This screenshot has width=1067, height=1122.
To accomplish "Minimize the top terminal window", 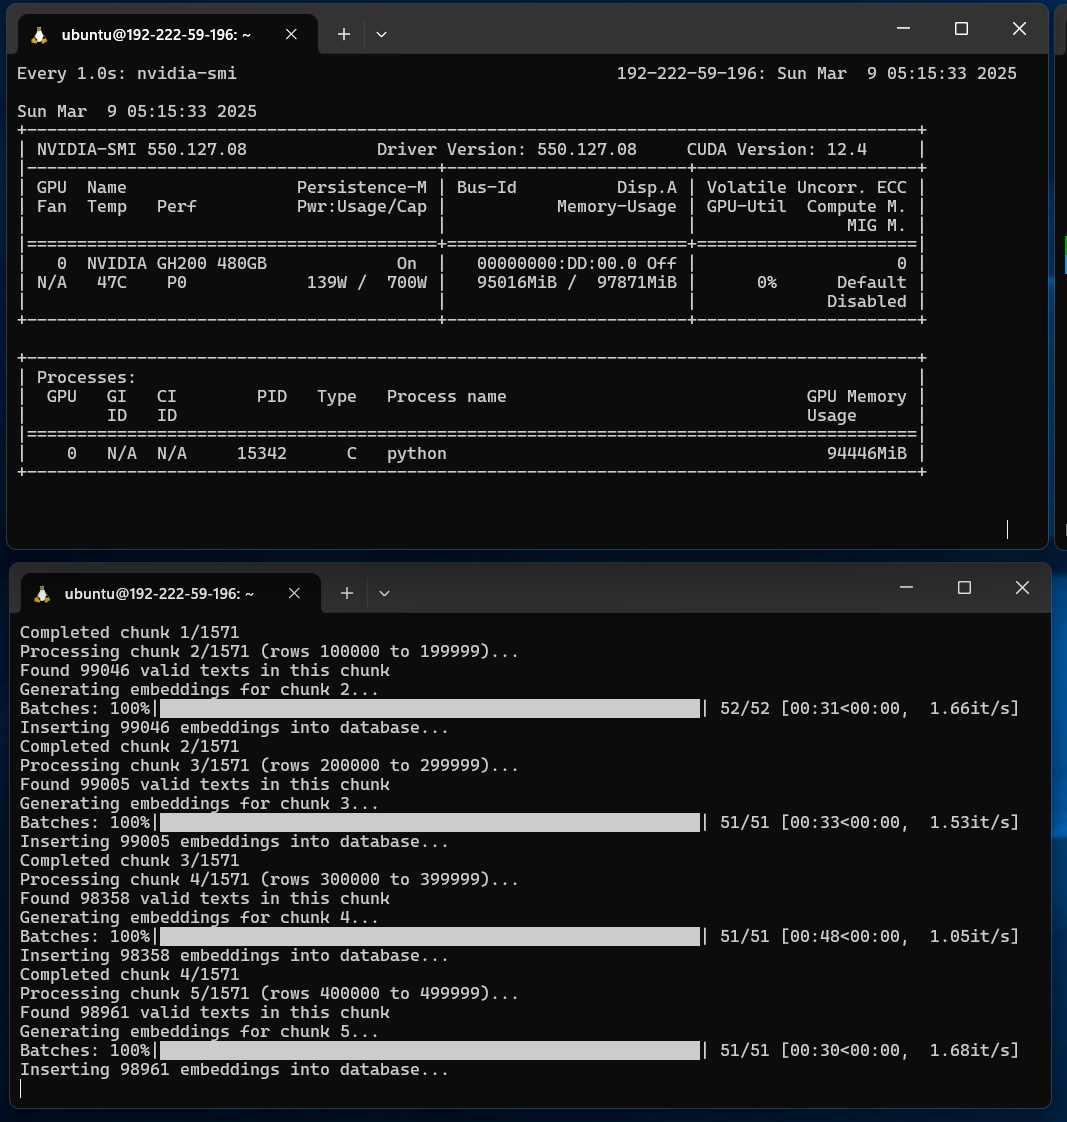I will point(904,29).
